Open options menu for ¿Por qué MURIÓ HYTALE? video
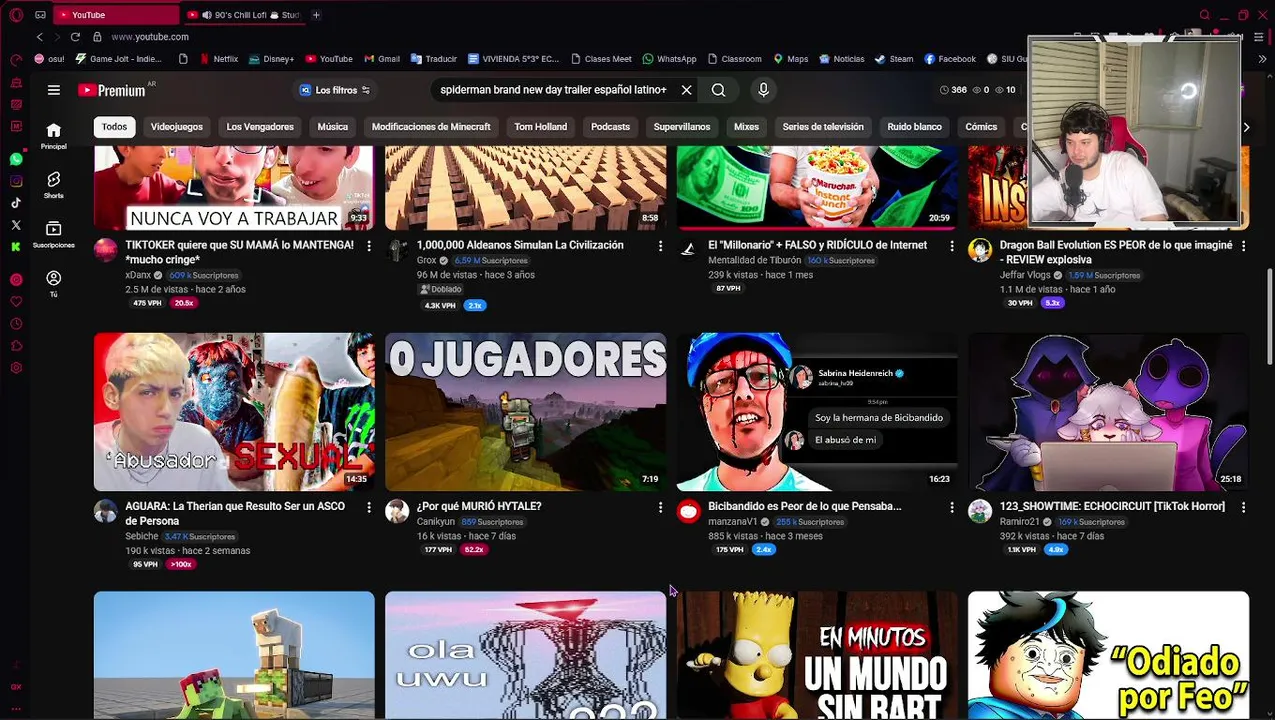 point(660,508)
